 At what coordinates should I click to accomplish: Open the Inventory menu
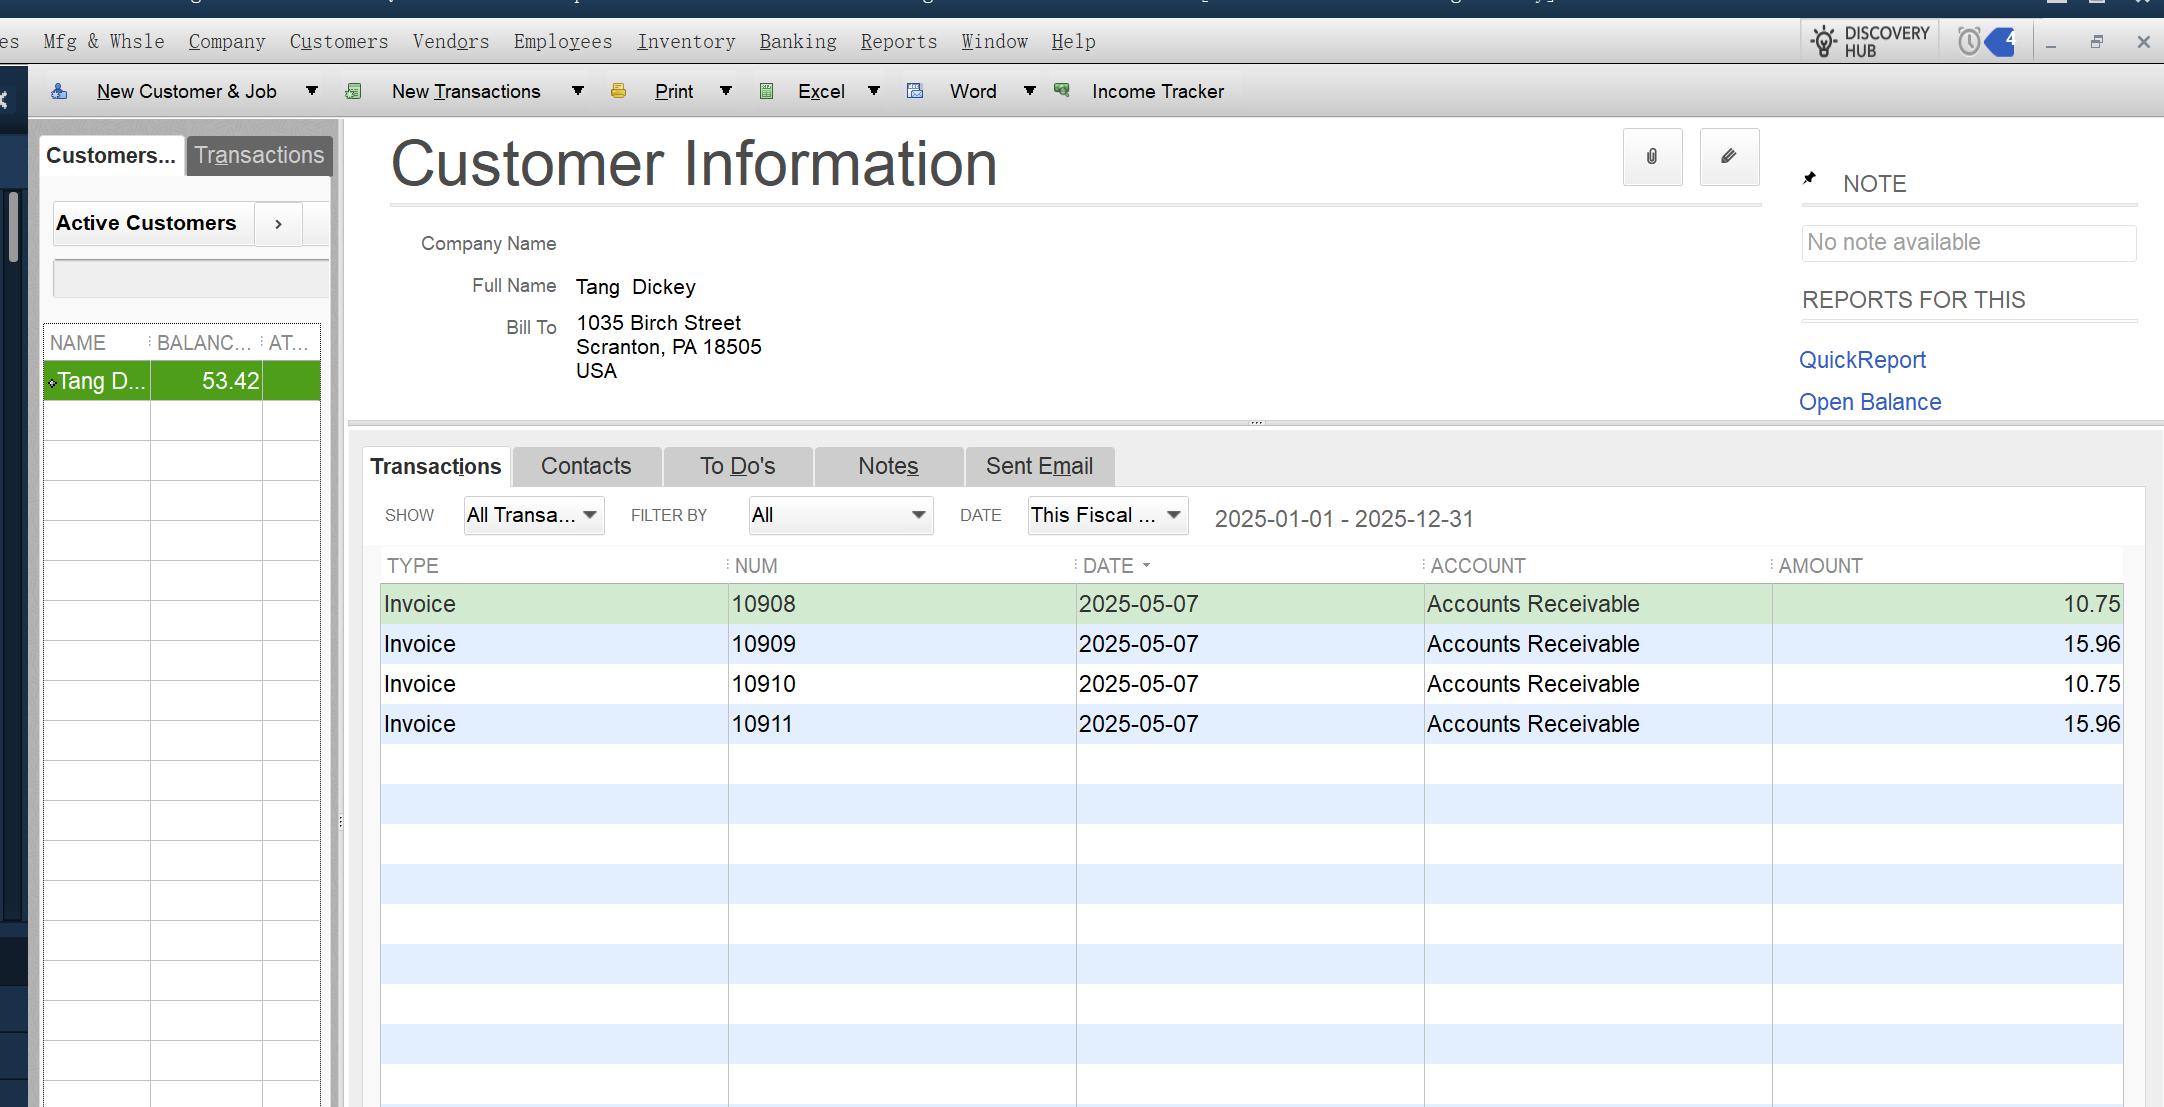(x=686, y=41)
